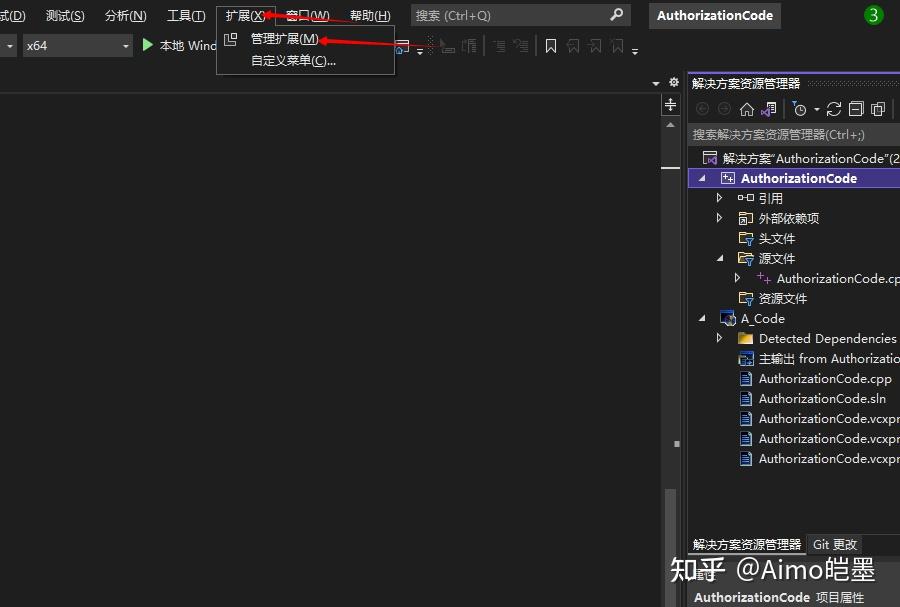The image size is (900, 607).
Task: Toggle a bookmark using the bookmark toolbar icon
Action: (551, 44)
